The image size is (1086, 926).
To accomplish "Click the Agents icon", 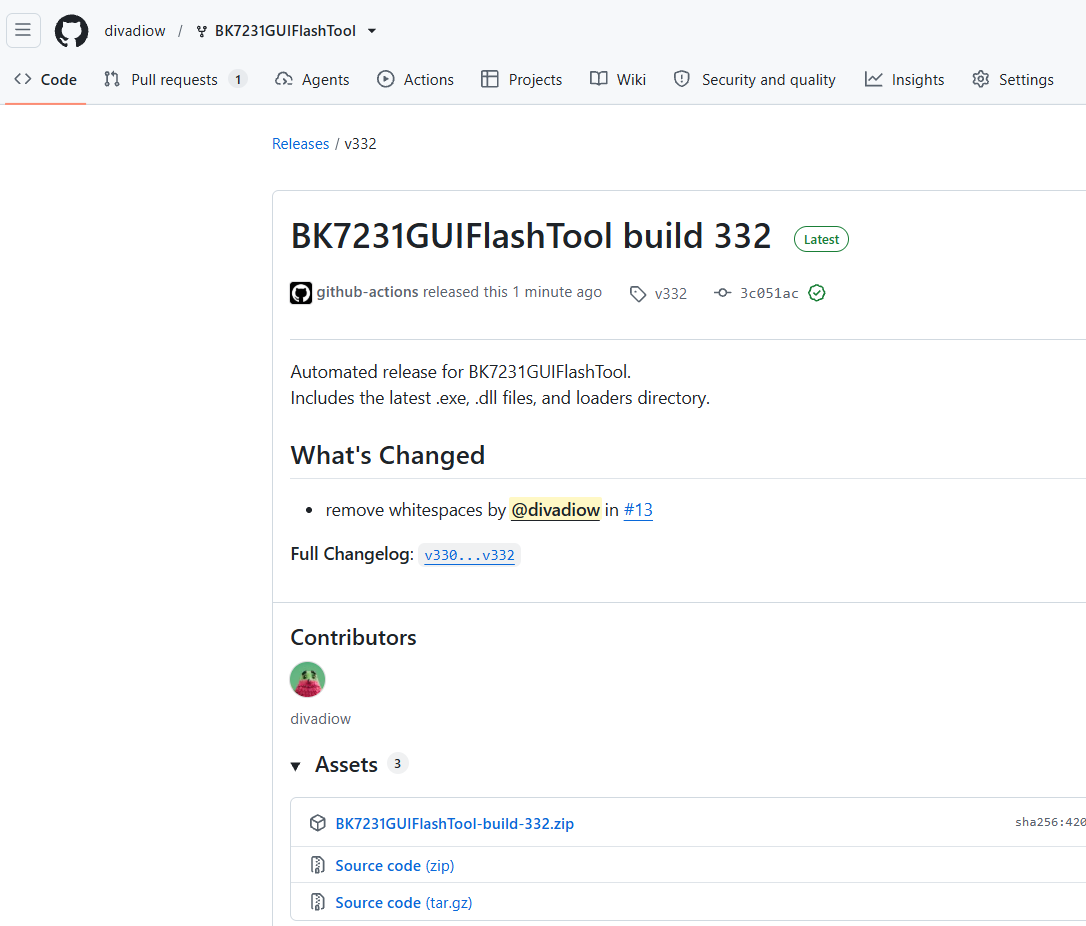I will tap(284, 79).
